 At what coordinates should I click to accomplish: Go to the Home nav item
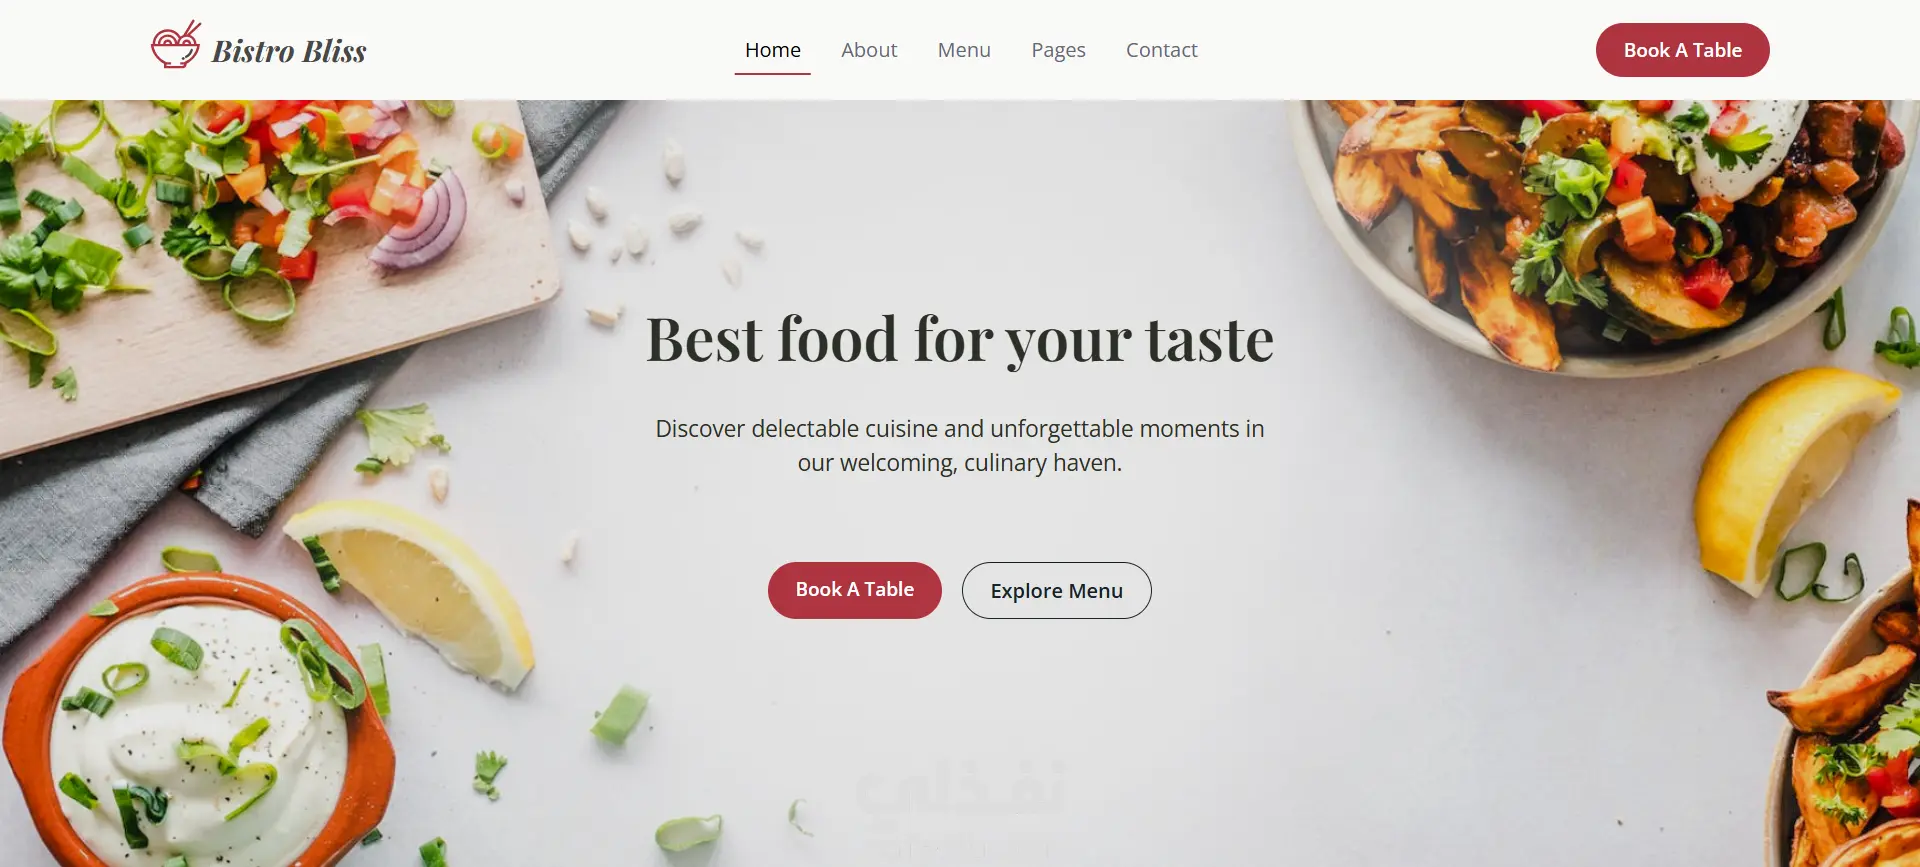click(773, 50)
